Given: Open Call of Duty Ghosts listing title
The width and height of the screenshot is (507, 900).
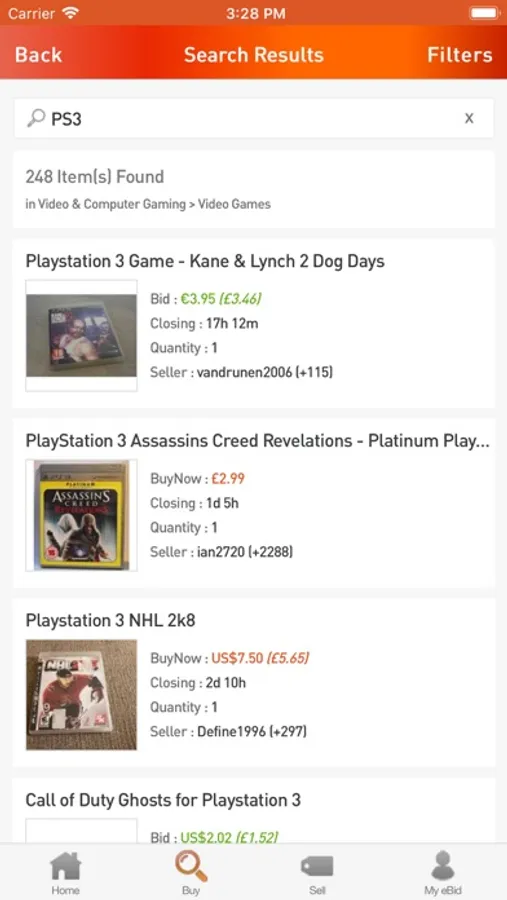Looking at the screenshot, I should pyautogui.click(x=163, y=800).
